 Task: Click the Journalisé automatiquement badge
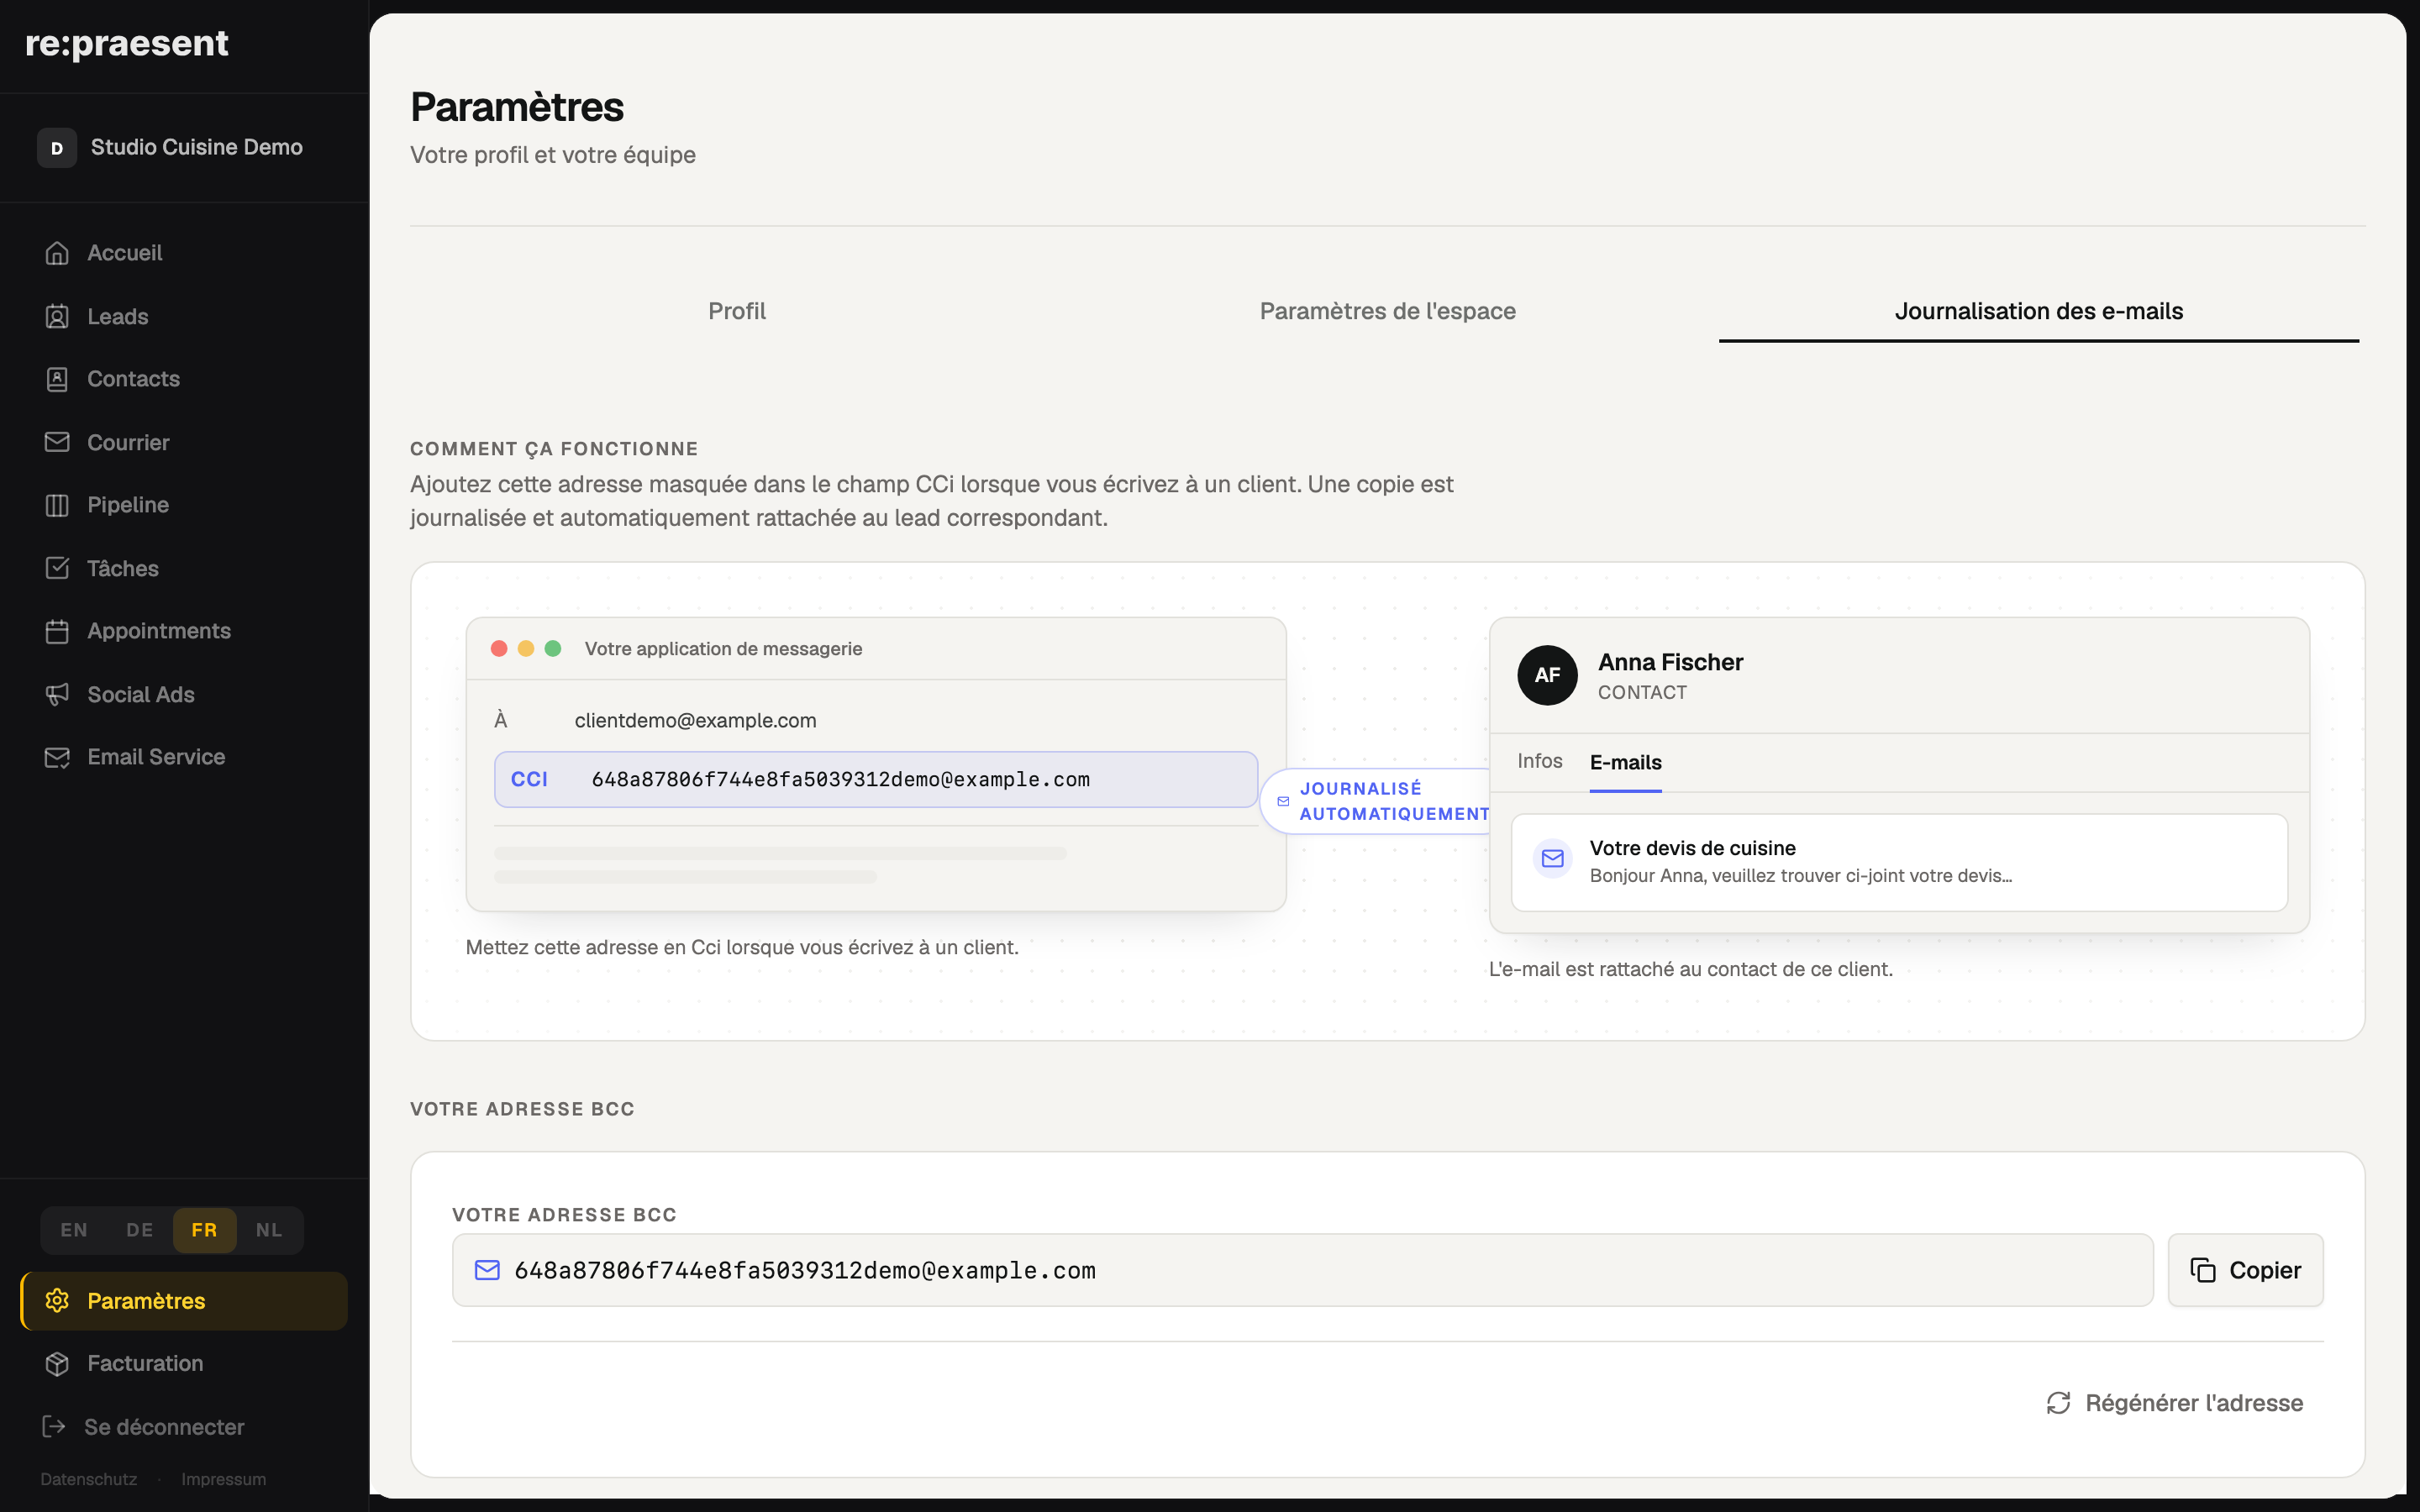point(1376,801)
